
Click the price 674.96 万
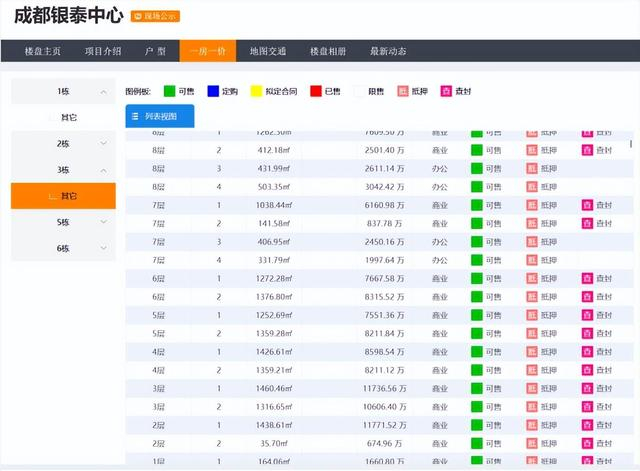click(384, 443)
